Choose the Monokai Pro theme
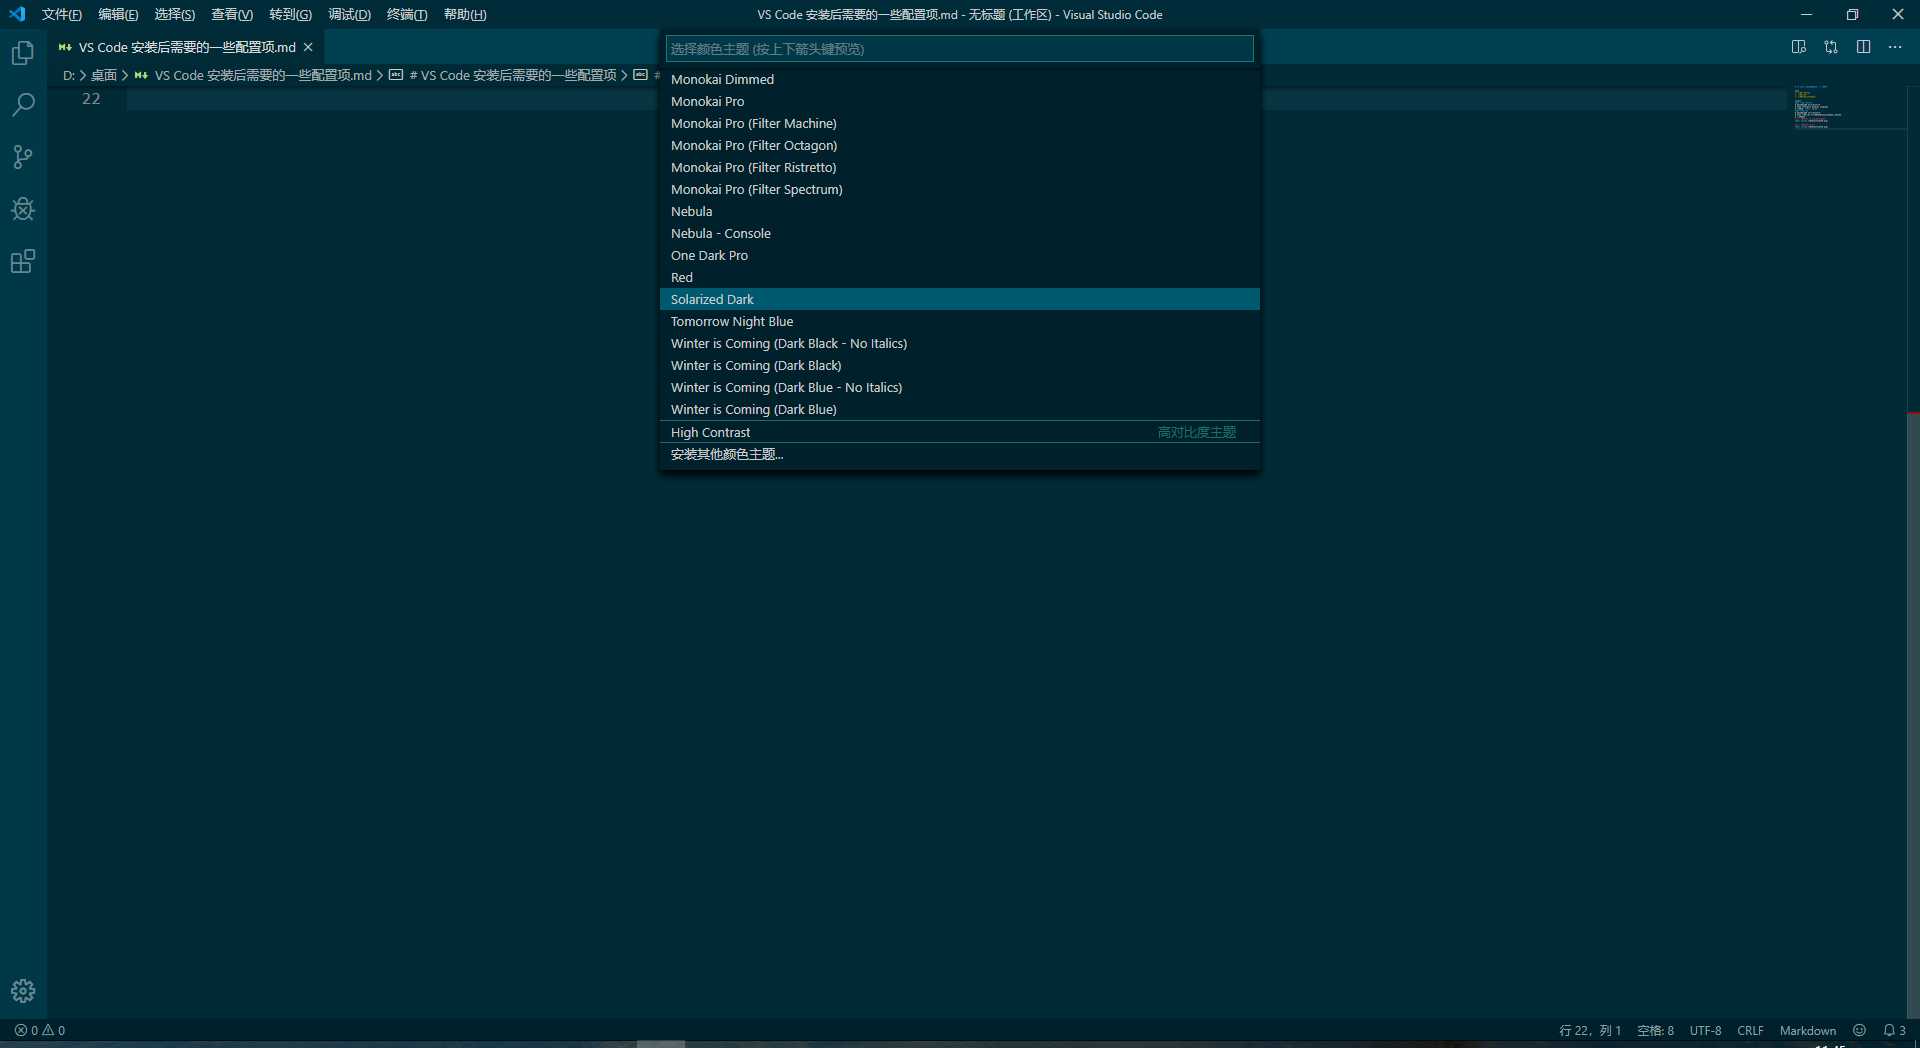1920x1048 pixels. [x=959, y=101]
